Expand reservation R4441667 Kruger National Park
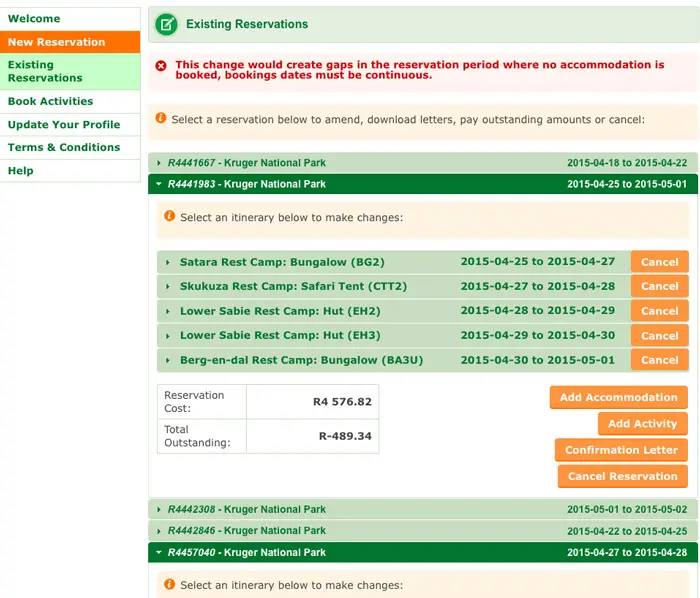The height and width of the screenshot is (598, 700). 423,163
